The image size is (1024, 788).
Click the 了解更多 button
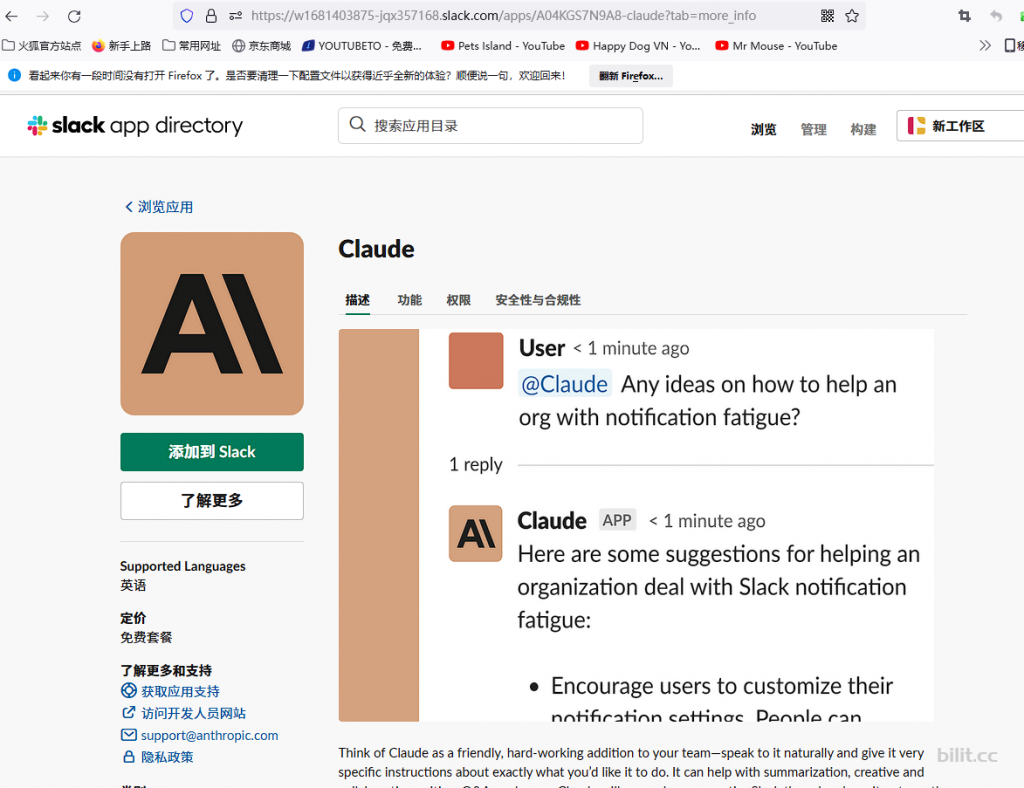point(212,501)
